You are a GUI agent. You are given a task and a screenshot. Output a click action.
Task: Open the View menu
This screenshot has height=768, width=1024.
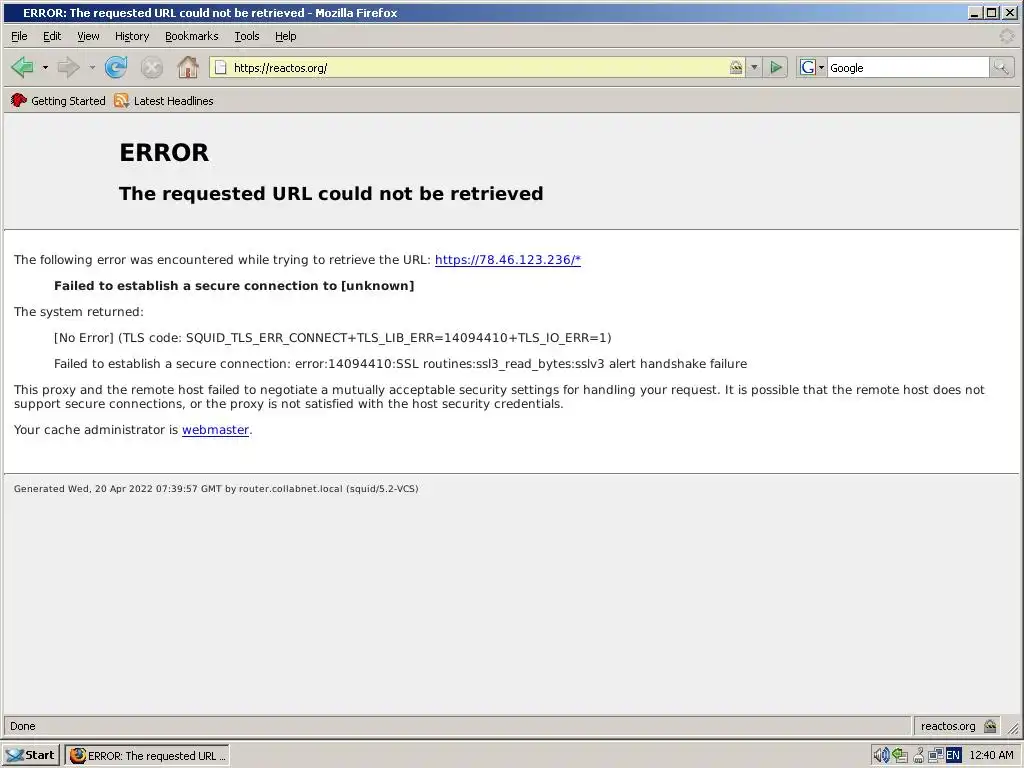[x=88, y=36]
